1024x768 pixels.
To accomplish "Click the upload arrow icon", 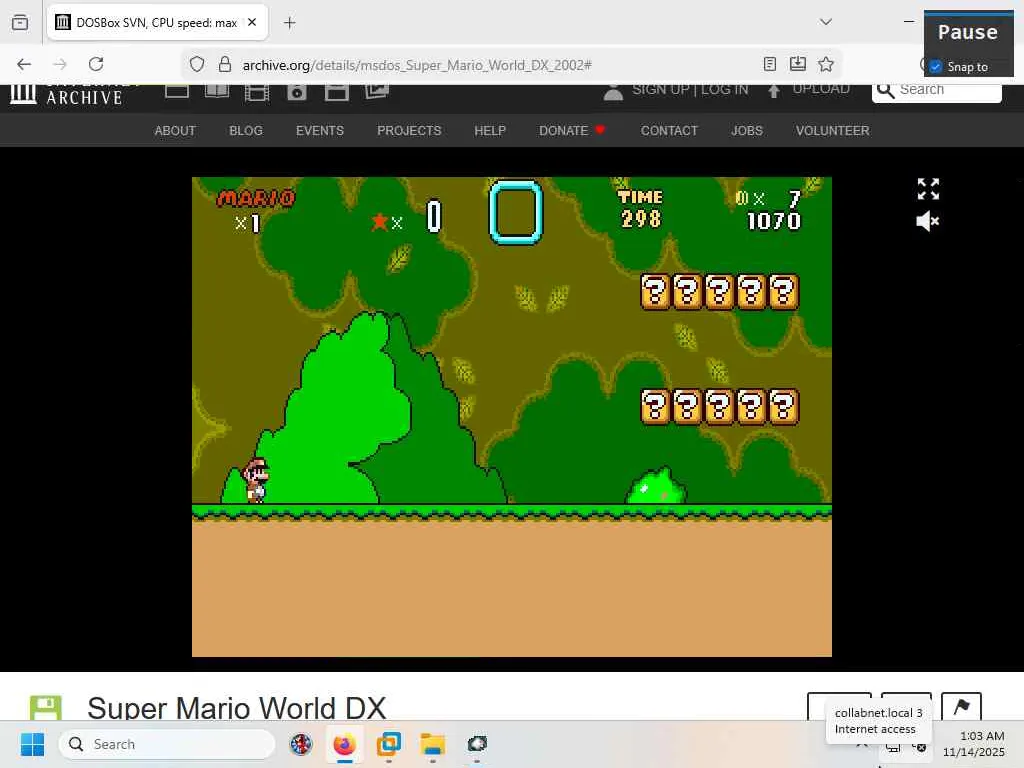I will click(x=774, y=91).
